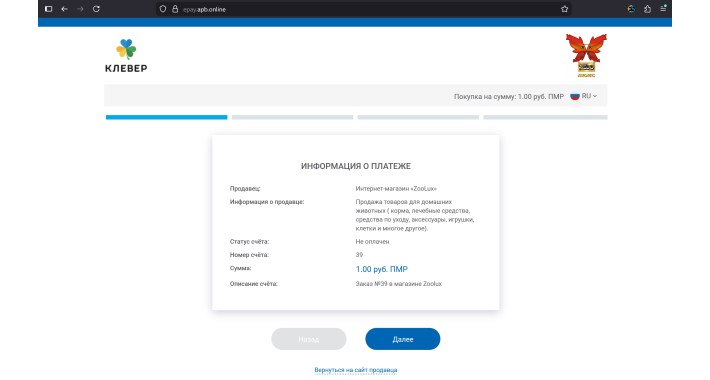The width and height of the screenshot is (710, 380).
Task: Click the ZooLux butterfly merchant logo
Action: (x=586, y=55)
